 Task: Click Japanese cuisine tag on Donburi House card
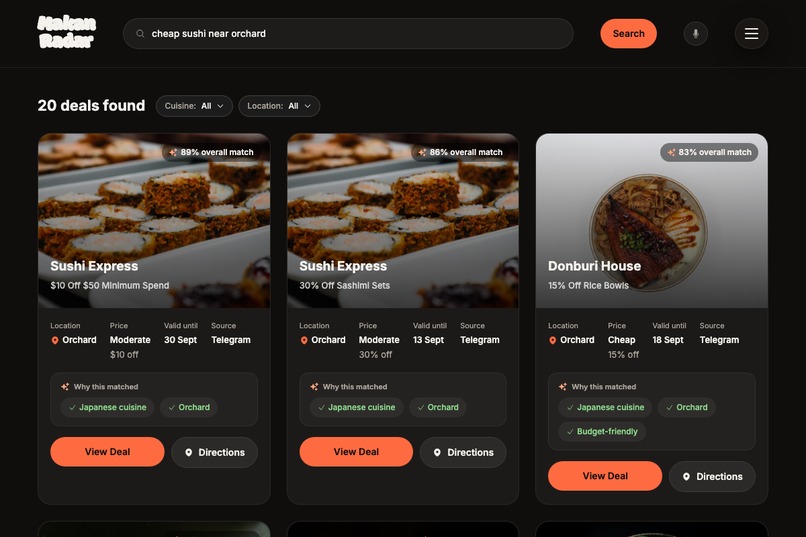click(x=605, y=408)
